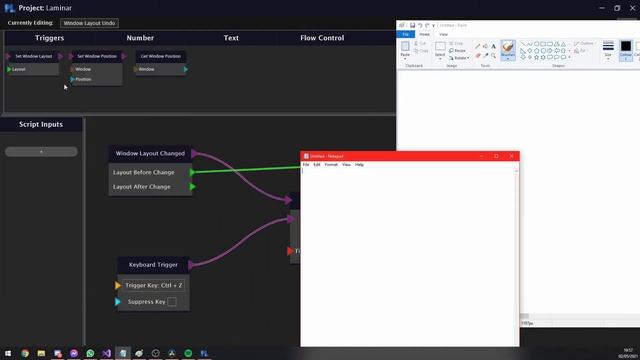Click red pin on partially hidden node

tap(290, 251)
